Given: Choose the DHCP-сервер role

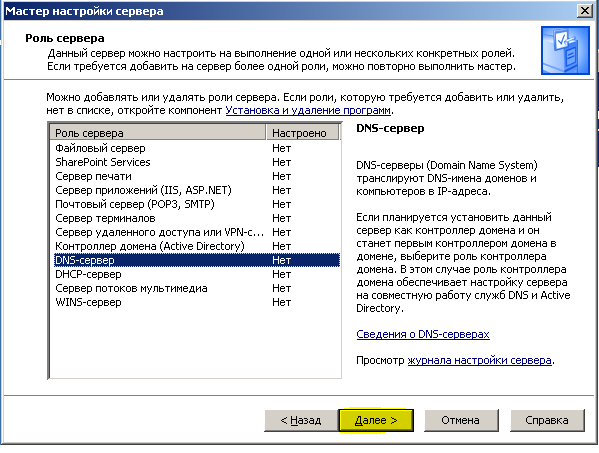Looking at the screenshot, I should (x=195, y=274).
